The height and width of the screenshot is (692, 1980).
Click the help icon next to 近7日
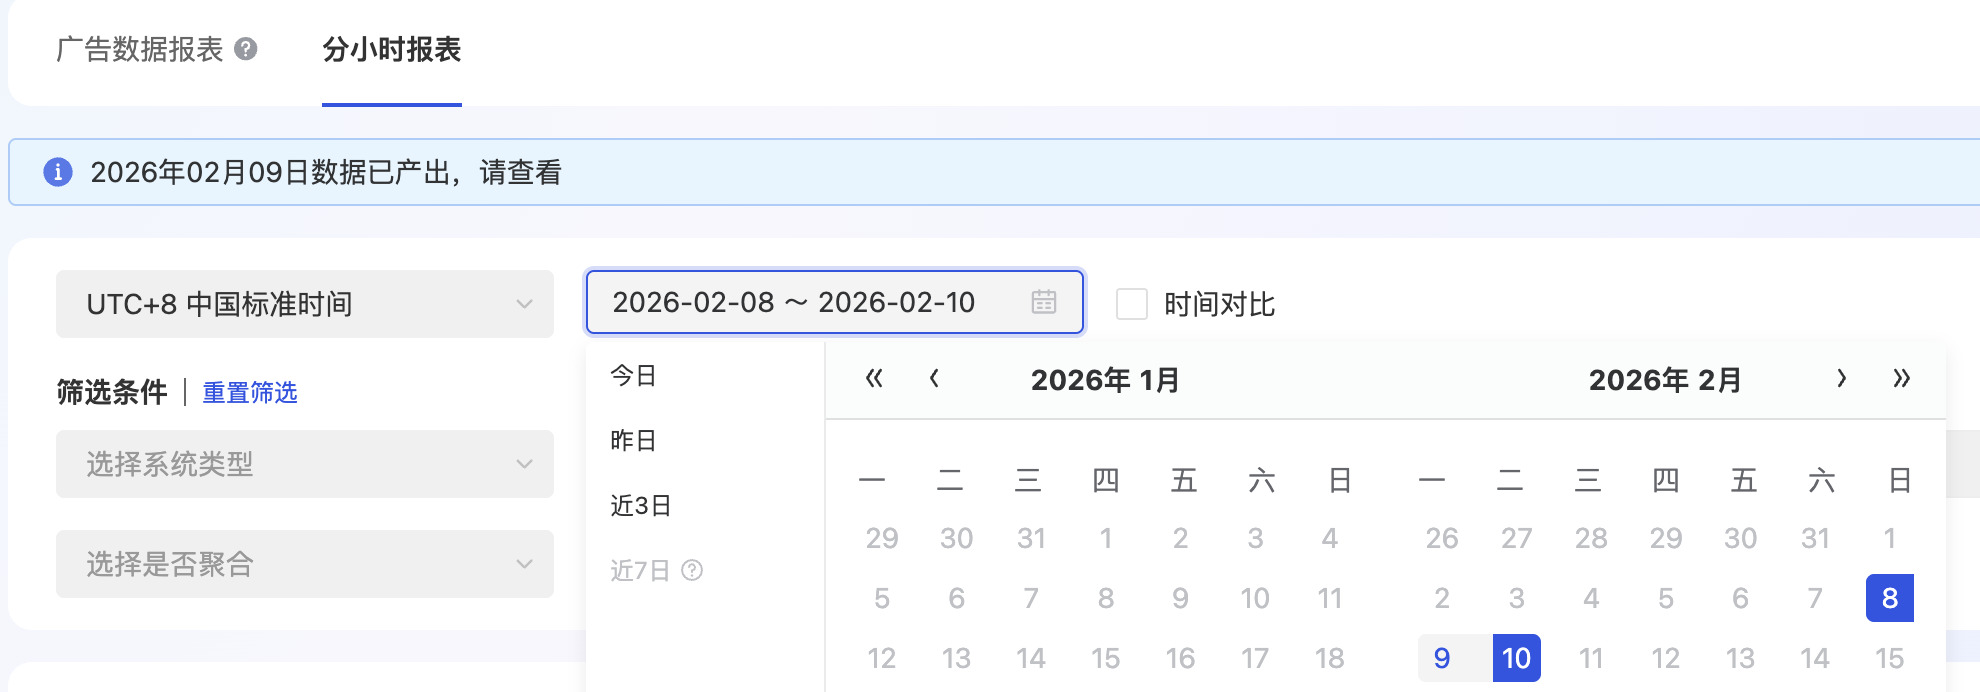(692, 570)
